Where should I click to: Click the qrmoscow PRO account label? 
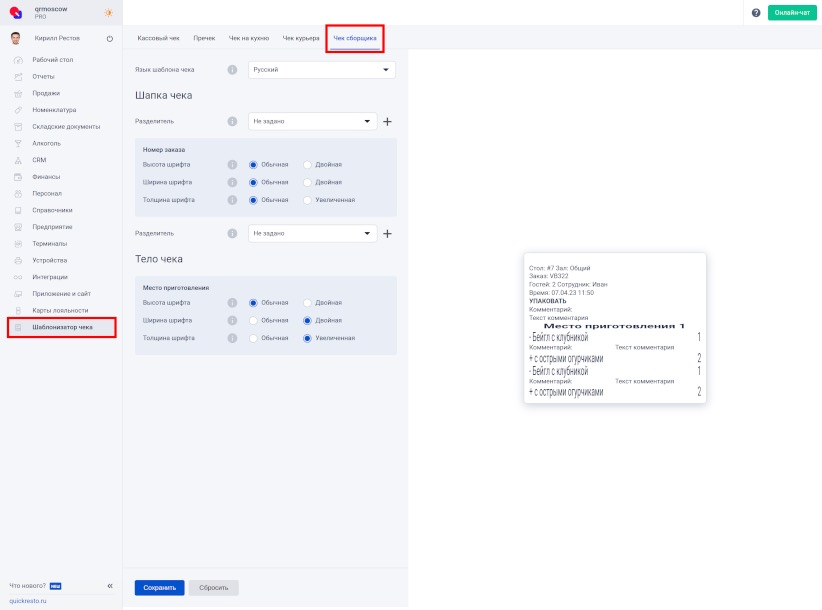click(x=50, y=13)
